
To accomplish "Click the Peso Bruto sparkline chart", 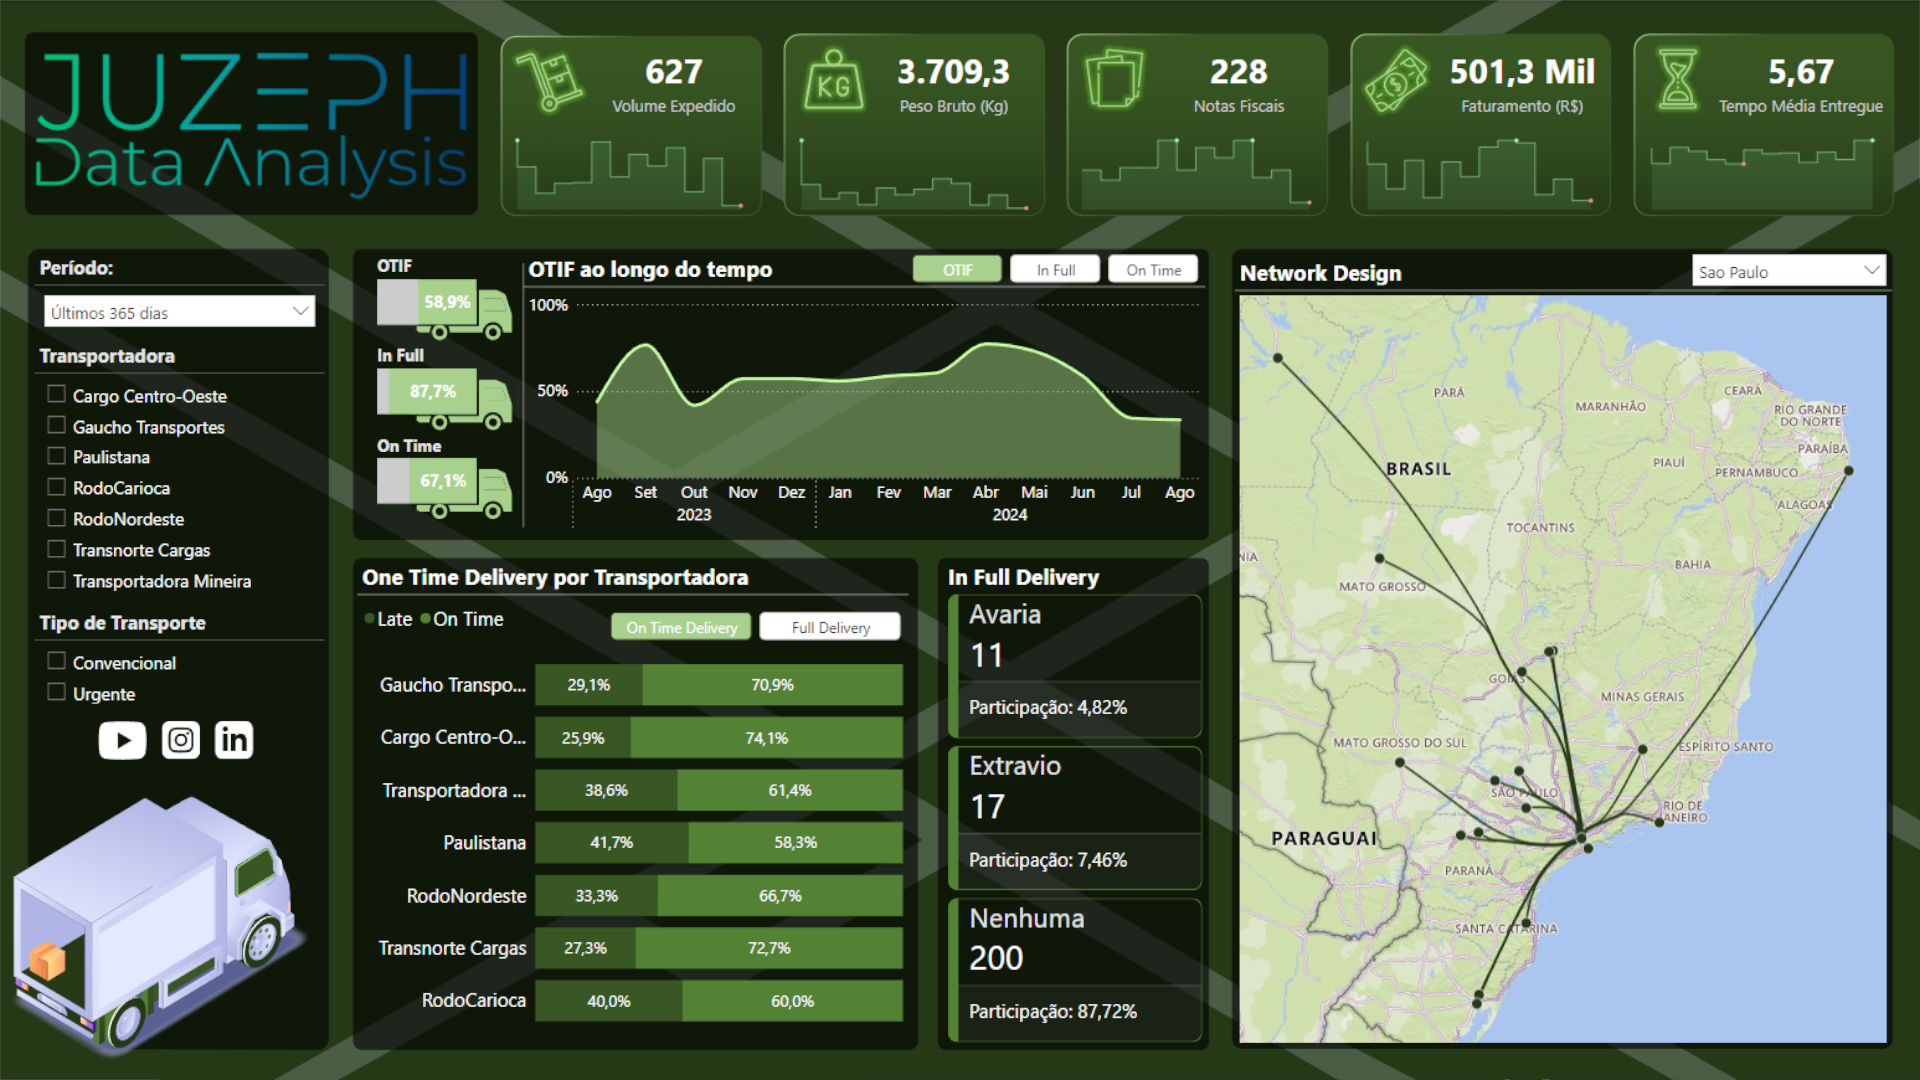I will pyautogui.click(x=914, y=173).
